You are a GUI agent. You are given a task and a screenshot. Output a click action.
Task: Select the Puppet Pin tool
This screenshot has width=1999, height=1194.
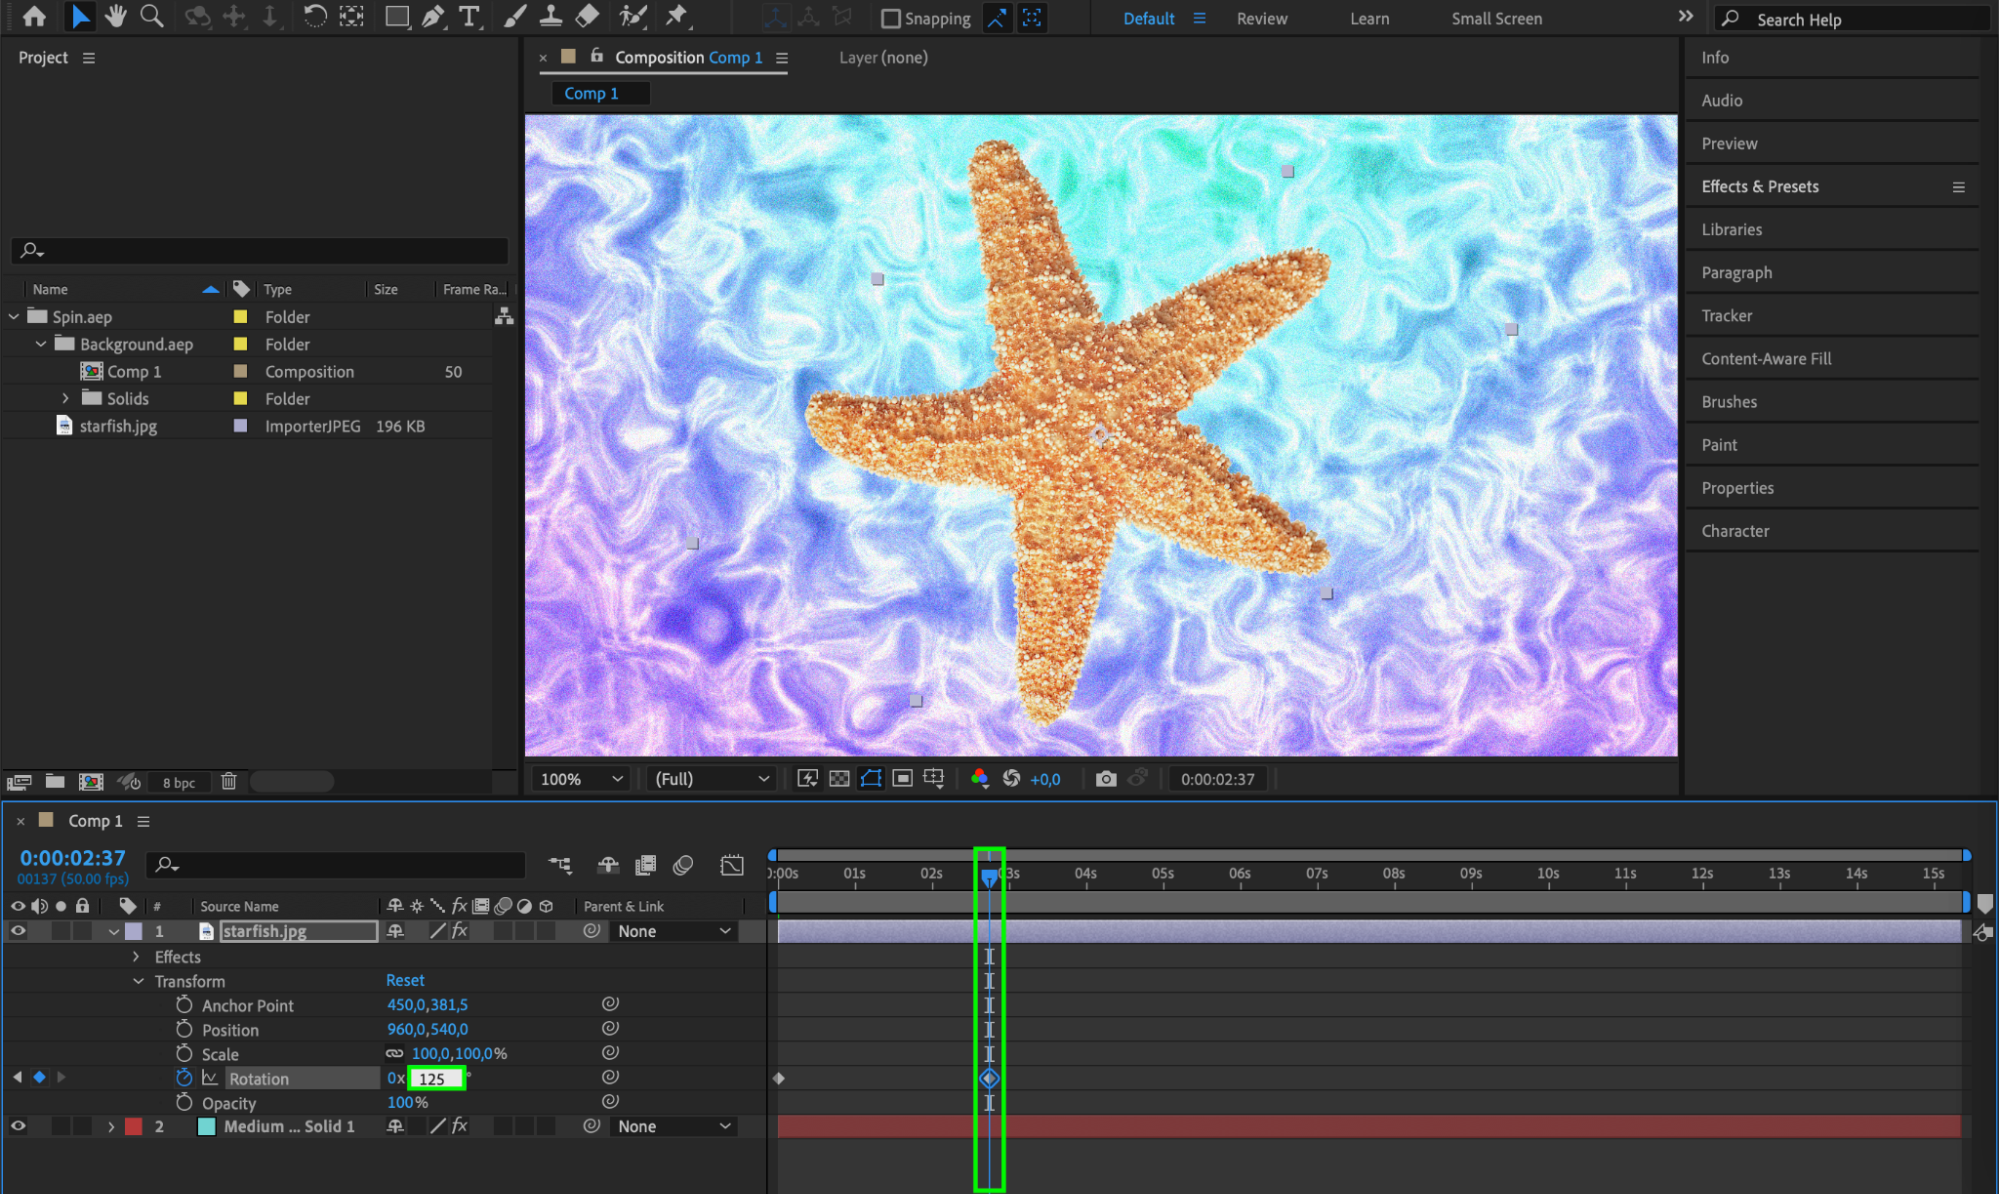click(677, 16)
